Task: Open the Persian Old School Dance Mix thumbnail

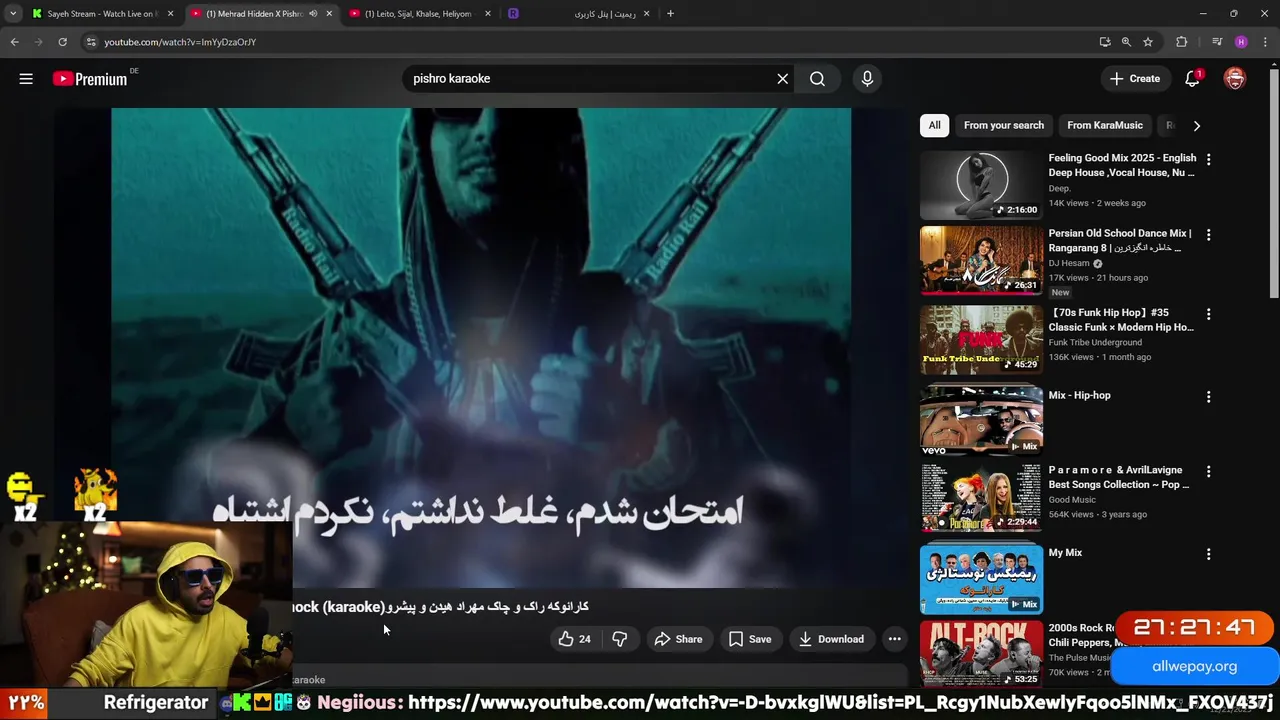Action: point(981,260)
